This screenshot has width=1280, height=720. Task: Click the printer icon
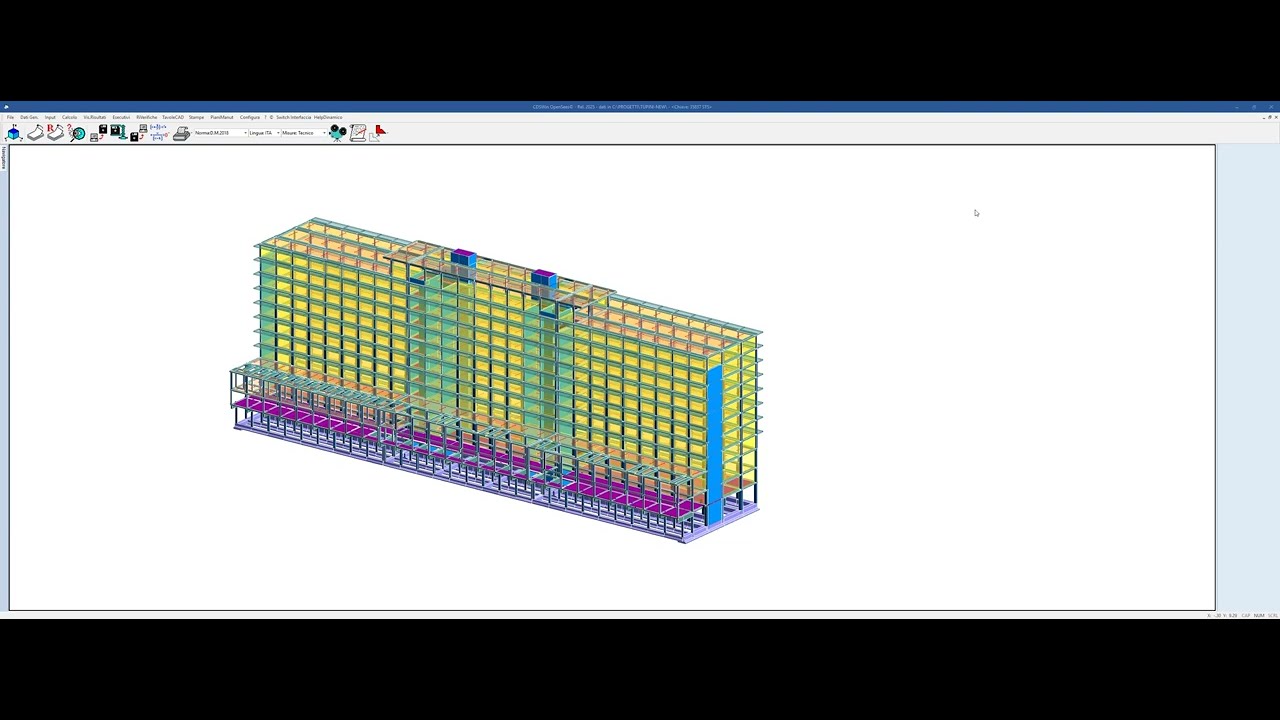click(181, 133)
